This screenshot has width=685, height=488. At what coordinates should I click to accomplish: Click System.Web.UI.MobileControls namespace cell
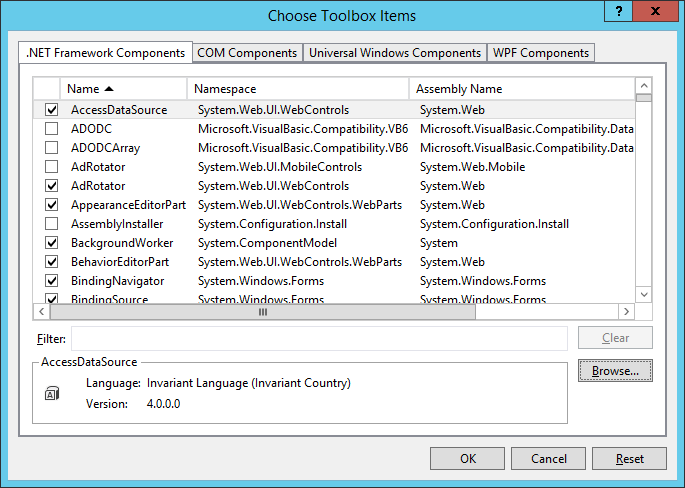click(x=280, y=166)
